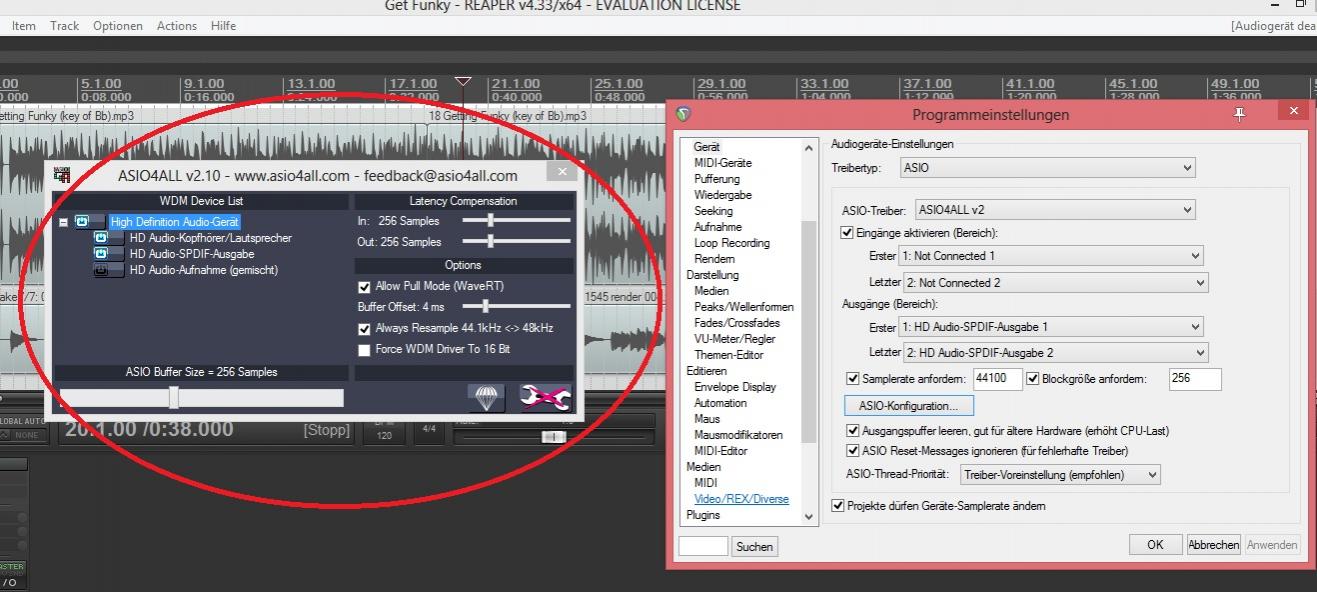This screenshot has height=592, width=1317.
Task: Select Loop Recording in settings tree
Action: coord(732,243)
